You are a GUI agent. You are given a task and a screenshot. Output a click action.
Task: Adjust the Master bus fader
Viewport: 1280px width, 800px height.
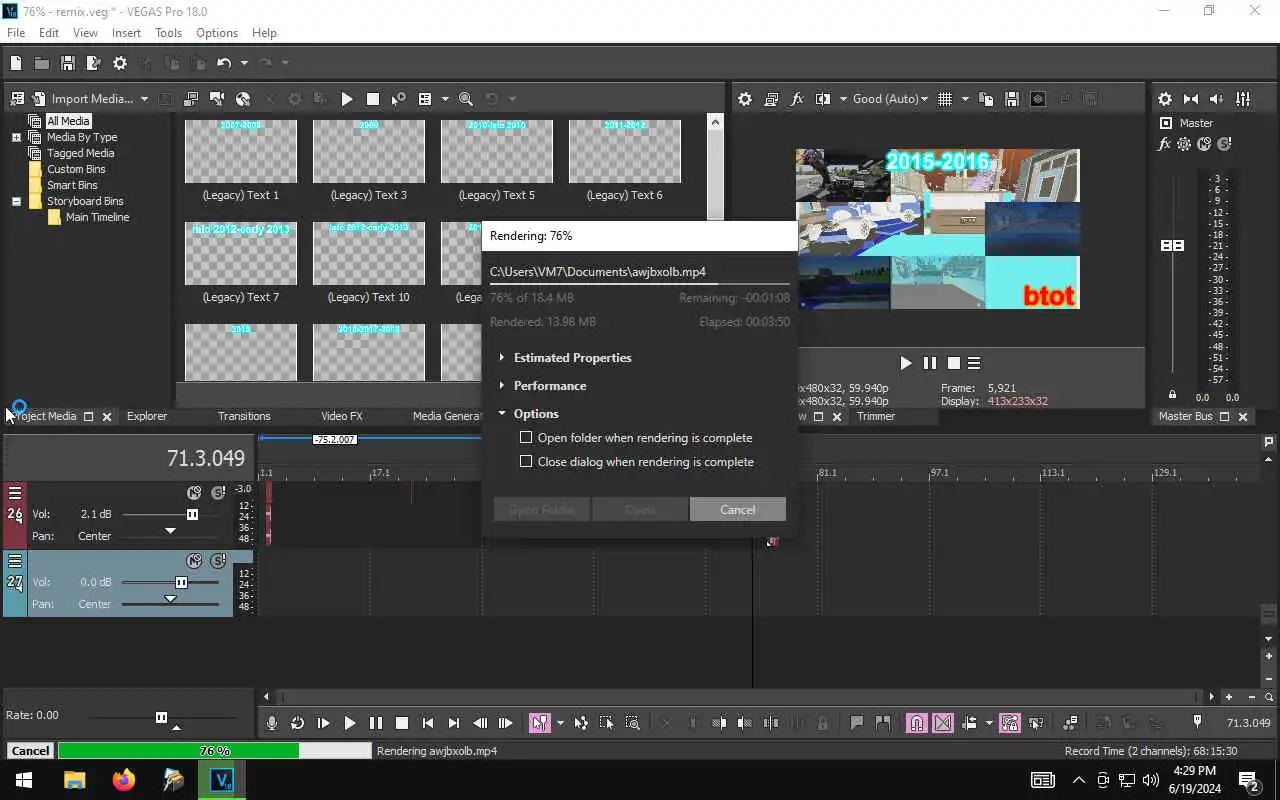click(x=1172, y=245)
